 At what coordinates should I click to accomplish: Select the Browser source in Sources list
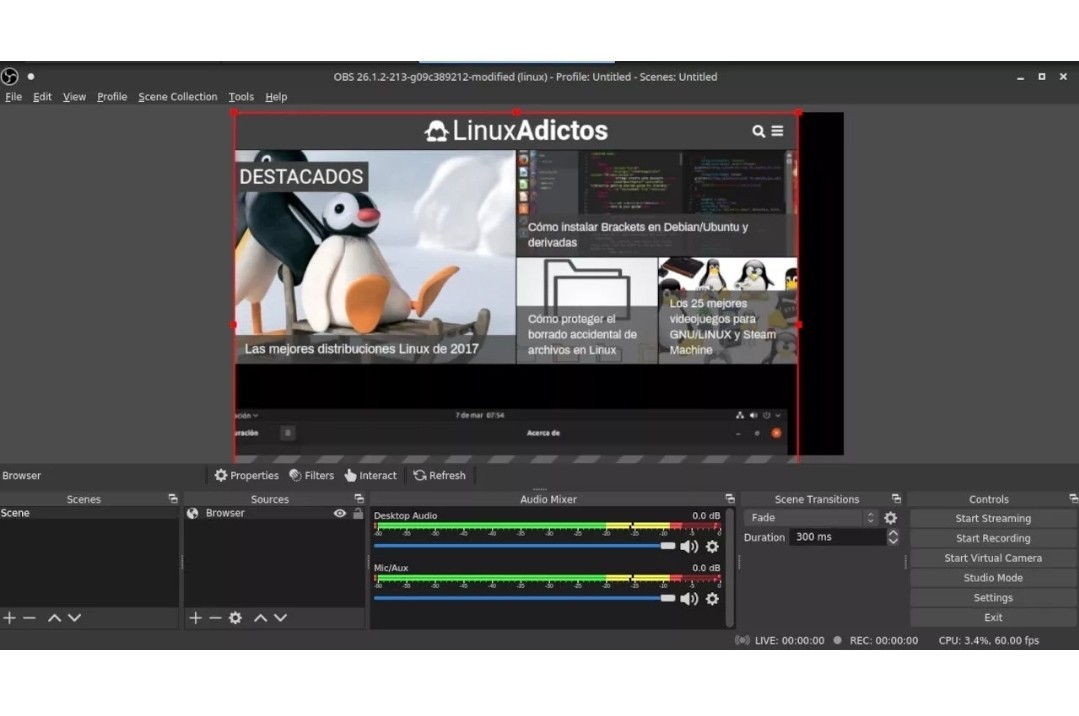pos(274,513)
